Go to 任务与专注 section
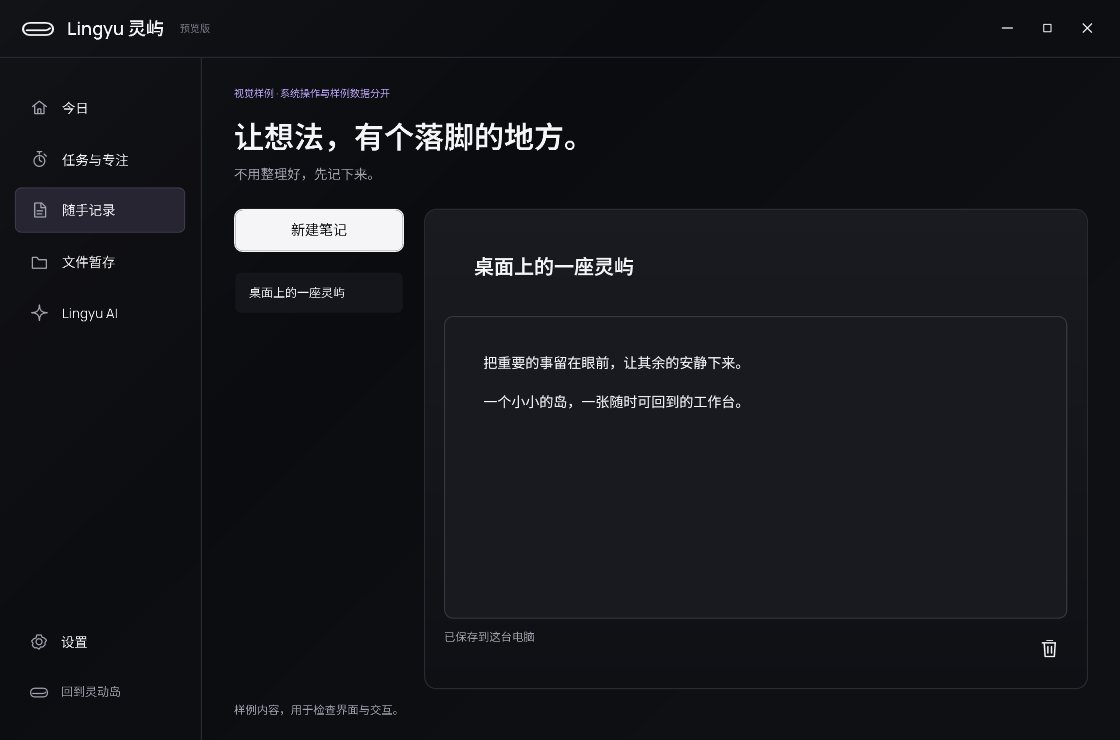The image size is (1120, 740). point(100,159)
